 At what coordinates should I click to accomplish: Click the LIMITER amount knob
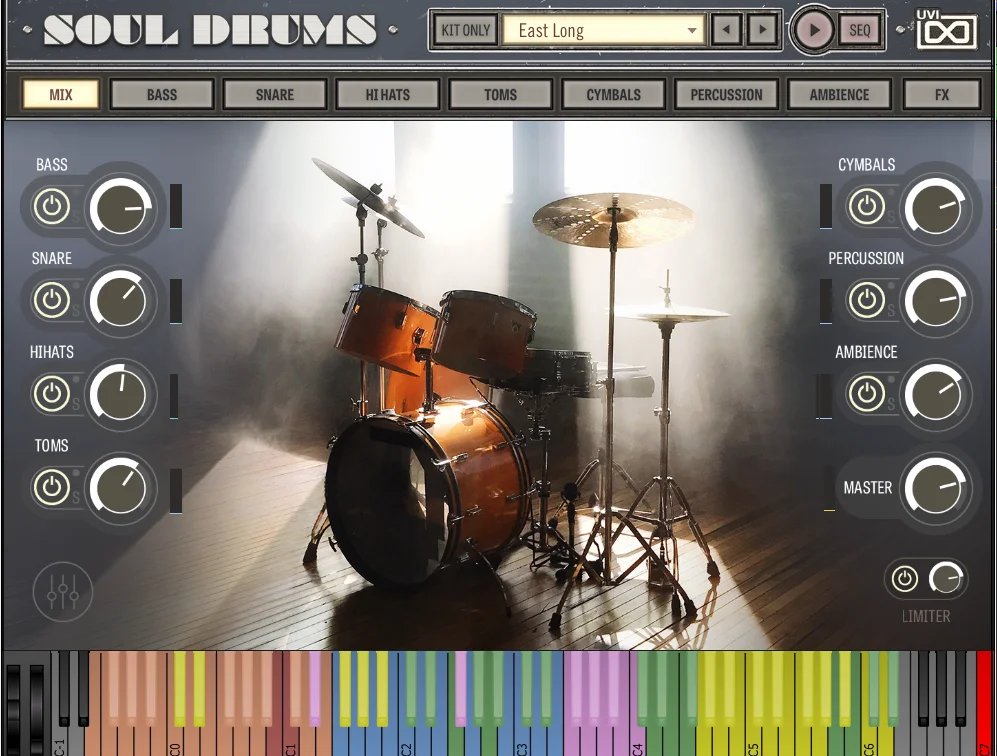(x=945, y=579)
